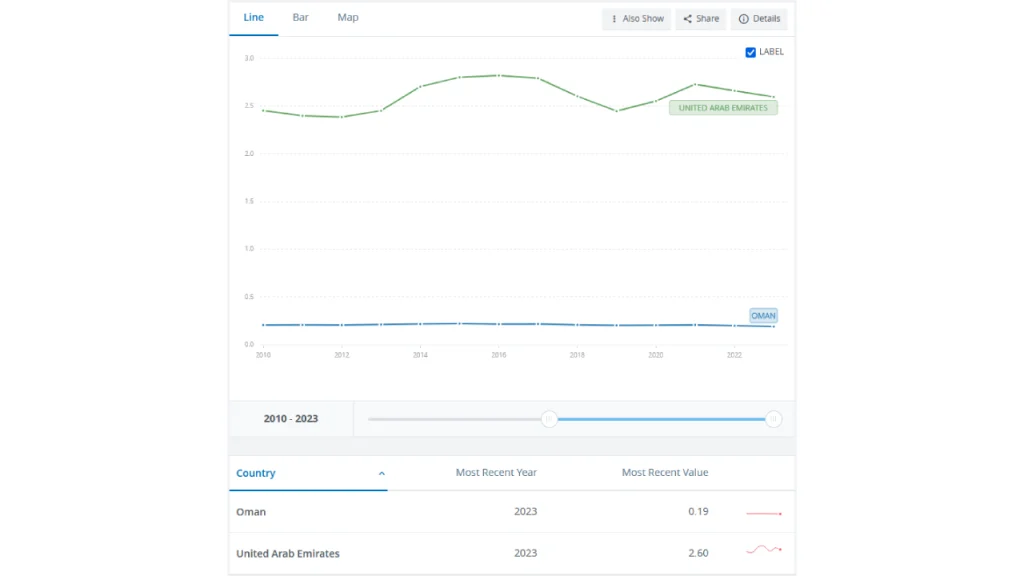Sort by Most Recent Value column
Viewport: 1024px width, 576px height.
coord(665,473)
